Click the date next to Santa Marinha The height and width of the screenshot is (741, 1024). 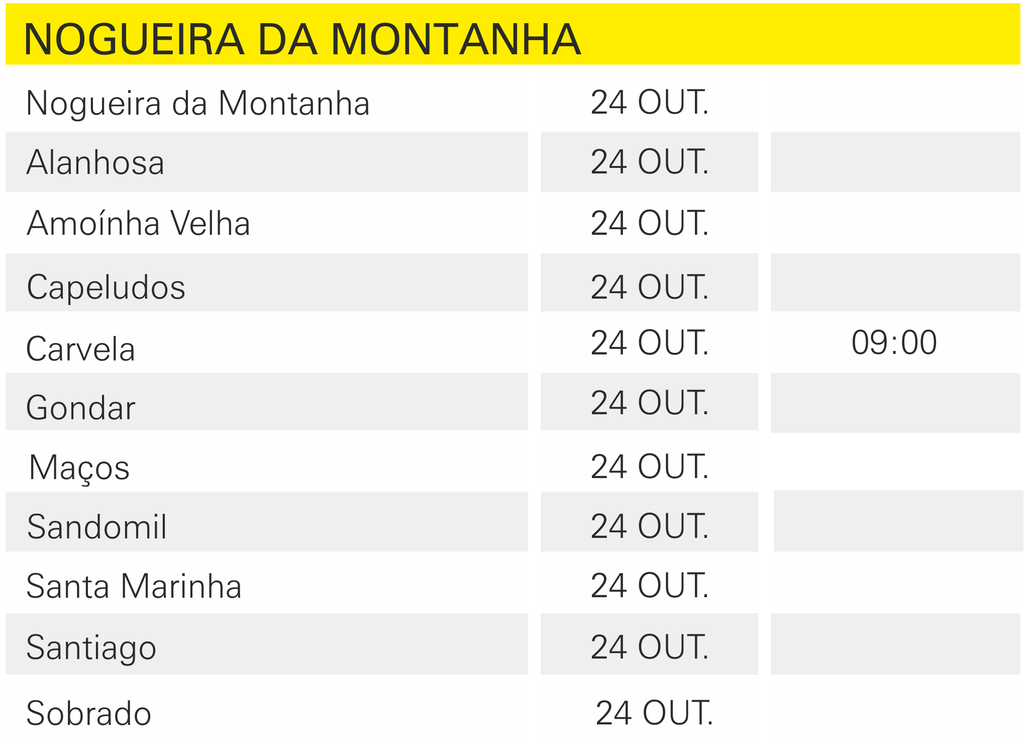649,586
